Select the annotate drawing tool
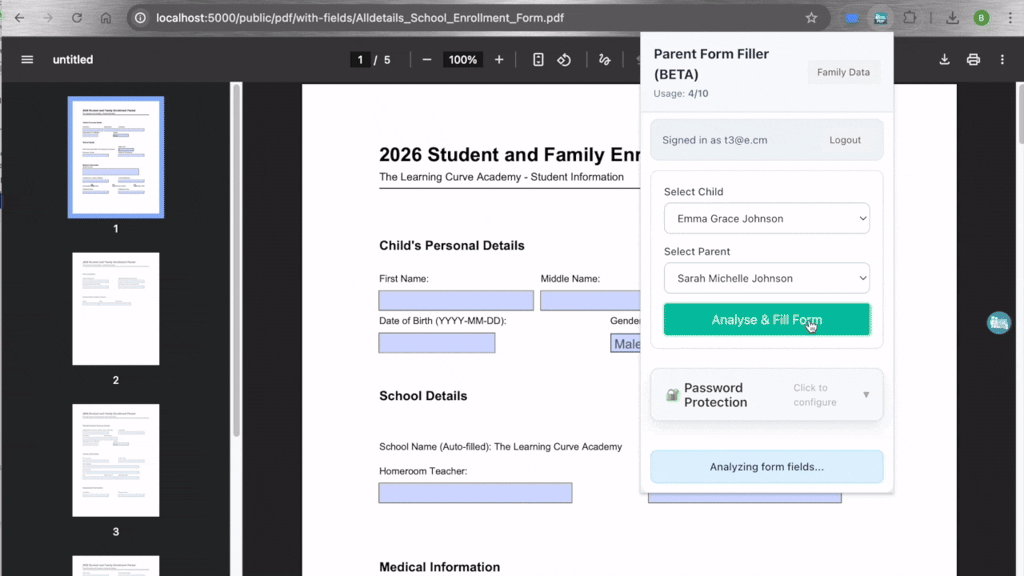This screenshot has width=1024, height=576. pyautogui.click(x=604, y=59)
